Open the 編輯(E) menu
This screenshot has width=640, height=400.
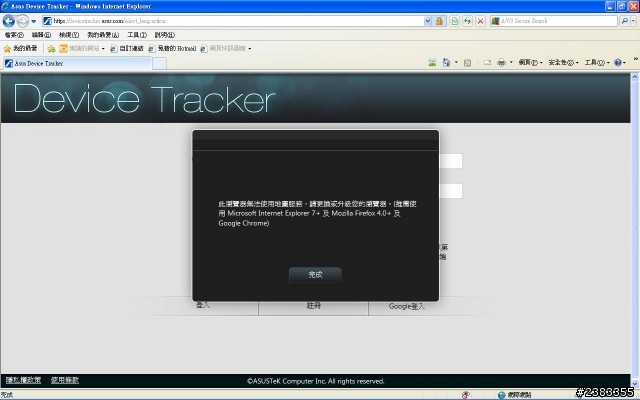pyautogui.click(x=41, y=35)
